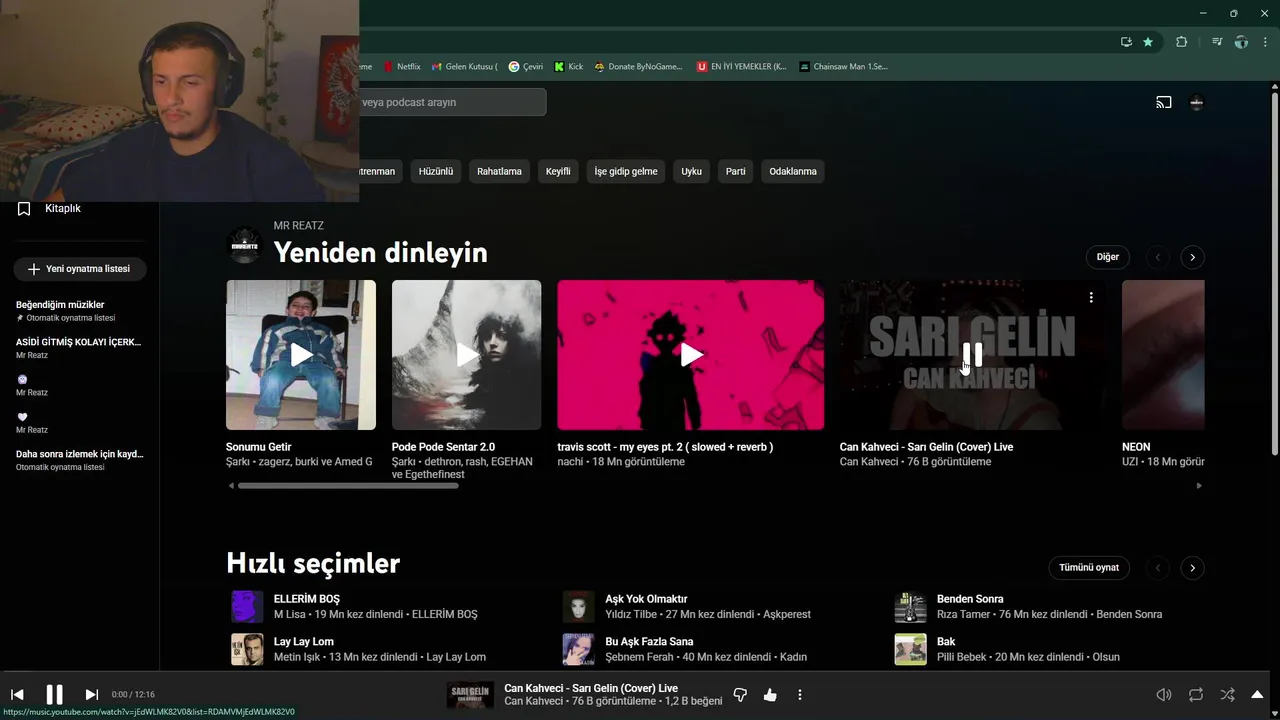
Task: Click the cast to device icon
Action: tap(1164, 102)
